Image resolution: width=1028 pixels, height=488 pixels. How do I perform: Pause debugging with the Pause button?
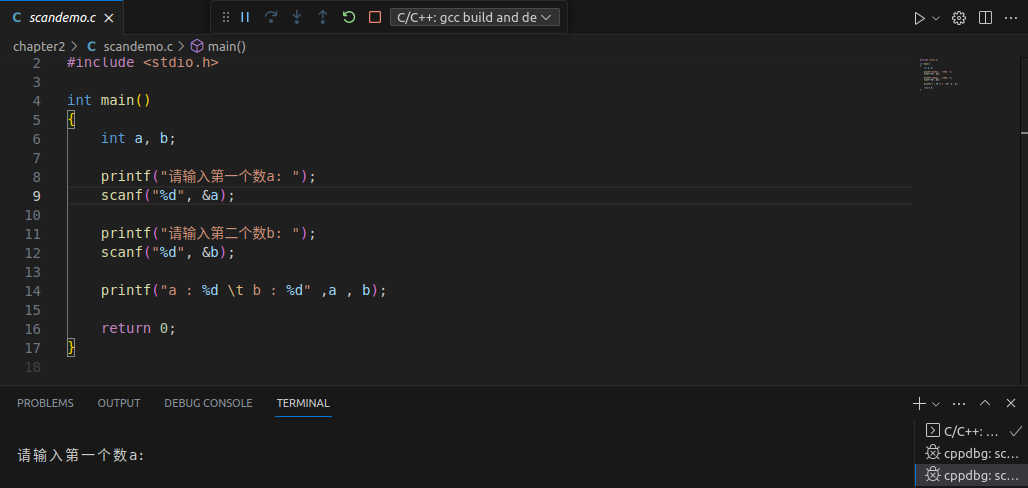pos(245,17)
